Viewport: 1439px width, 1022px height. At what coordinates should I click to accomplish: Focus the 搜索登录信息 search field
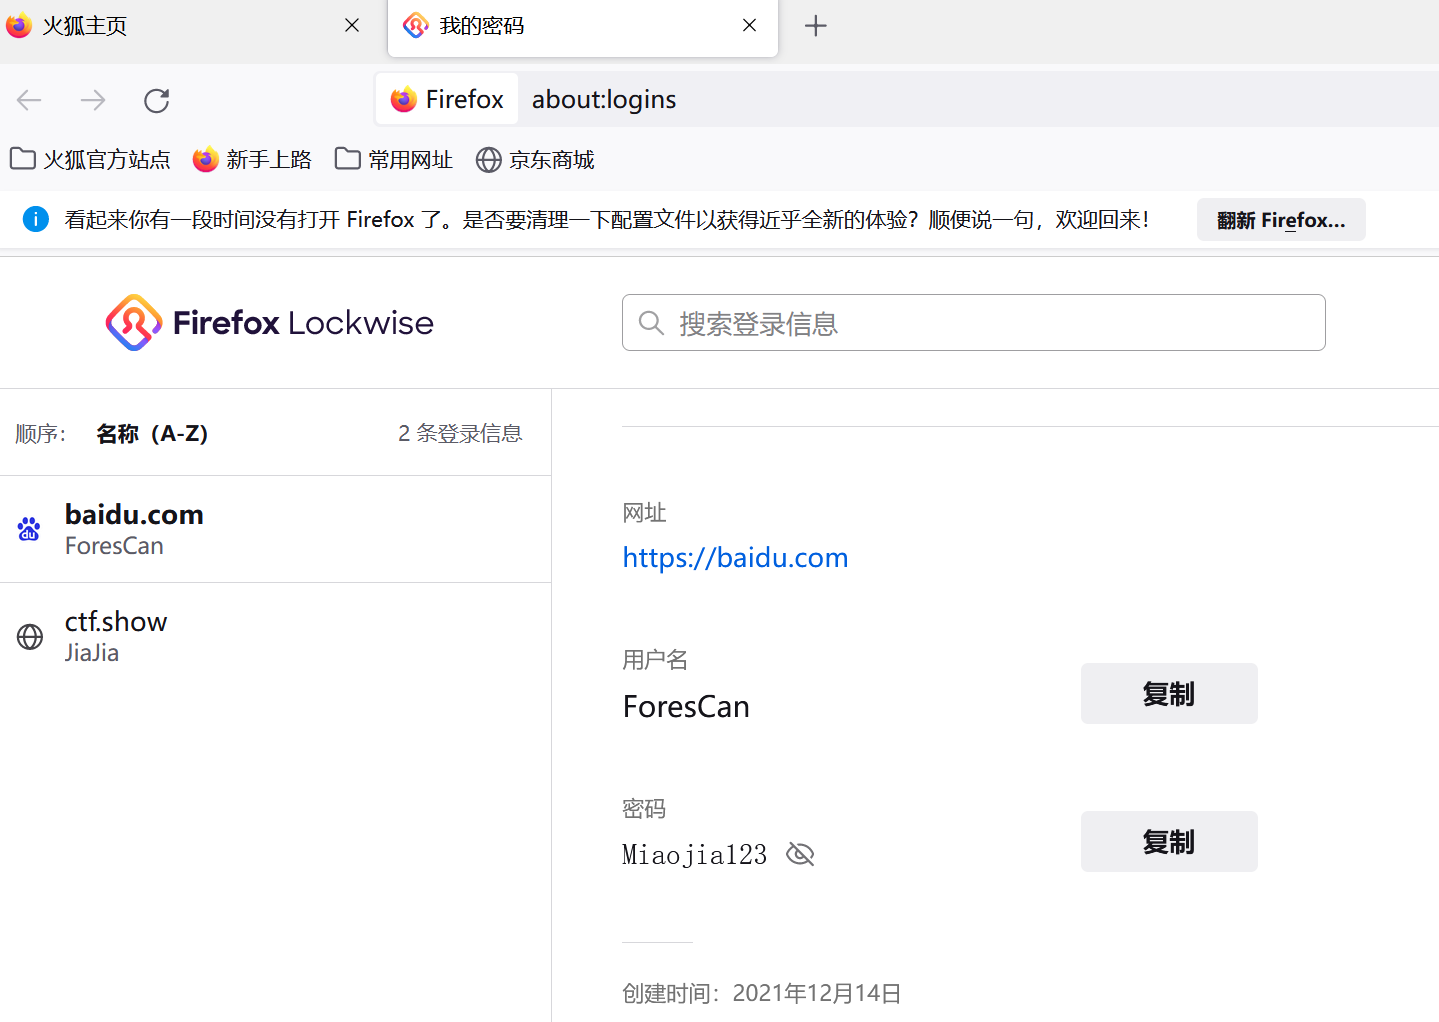pyautogui.click(x=974, y=323)
